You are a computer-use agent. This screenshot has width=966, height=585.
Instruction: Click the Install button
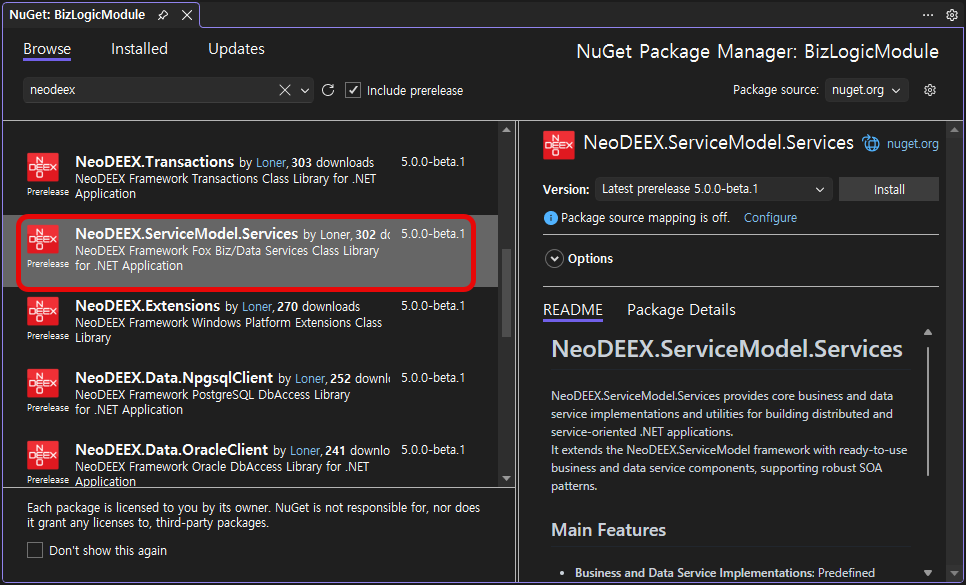888,189
